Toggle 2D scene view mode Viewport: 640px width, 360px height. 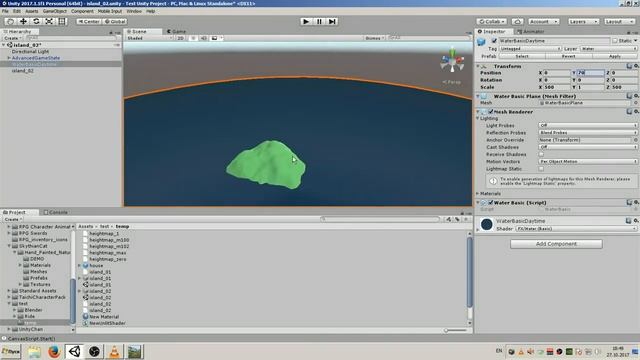180,38
